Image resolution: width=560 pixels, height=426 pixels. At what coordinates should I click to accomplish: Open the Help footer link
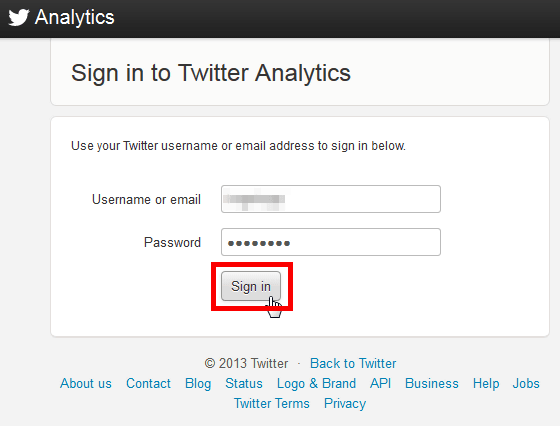point(486,384)
